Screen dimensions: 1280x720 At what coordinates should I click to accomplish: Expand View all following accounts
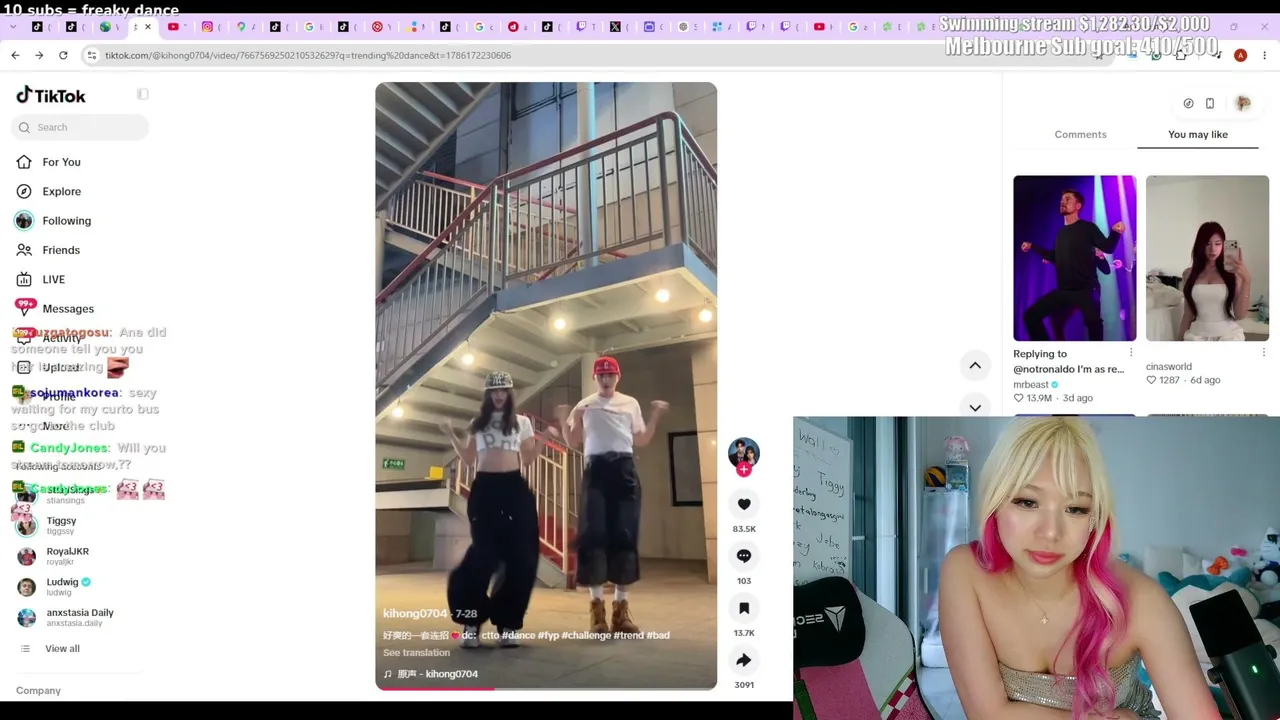[62, 649]
